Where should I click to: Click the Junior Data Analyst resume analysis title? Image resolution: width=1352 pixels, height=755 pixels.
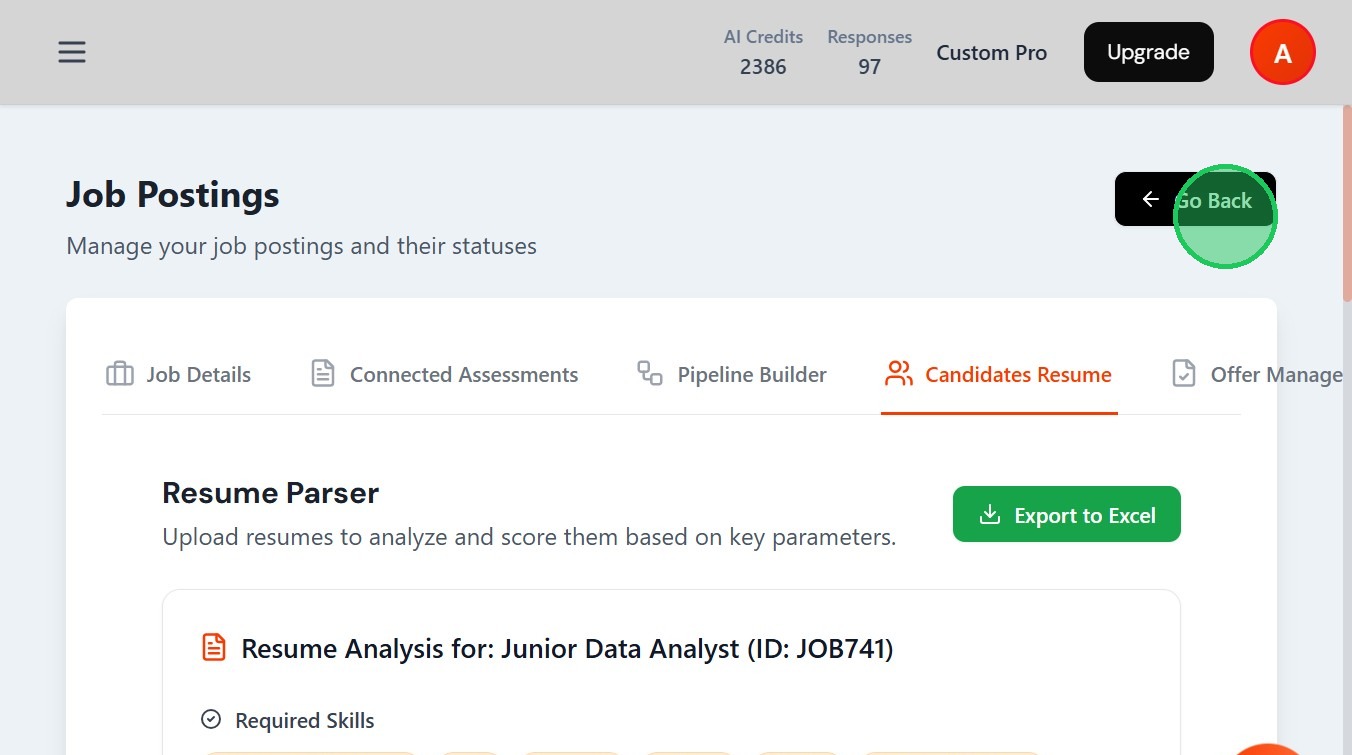567,649
